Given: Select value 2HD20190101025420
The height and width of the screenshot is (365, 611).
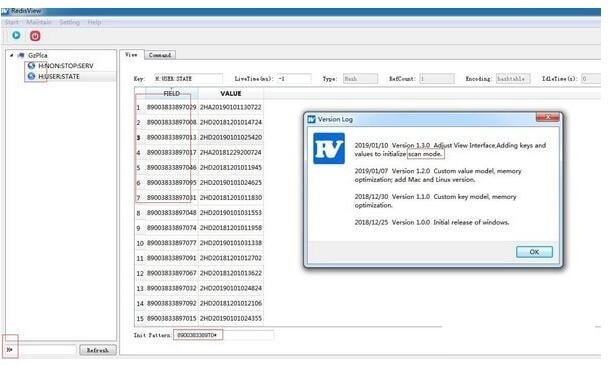Looking at the screenshot, I should point(231,138).
